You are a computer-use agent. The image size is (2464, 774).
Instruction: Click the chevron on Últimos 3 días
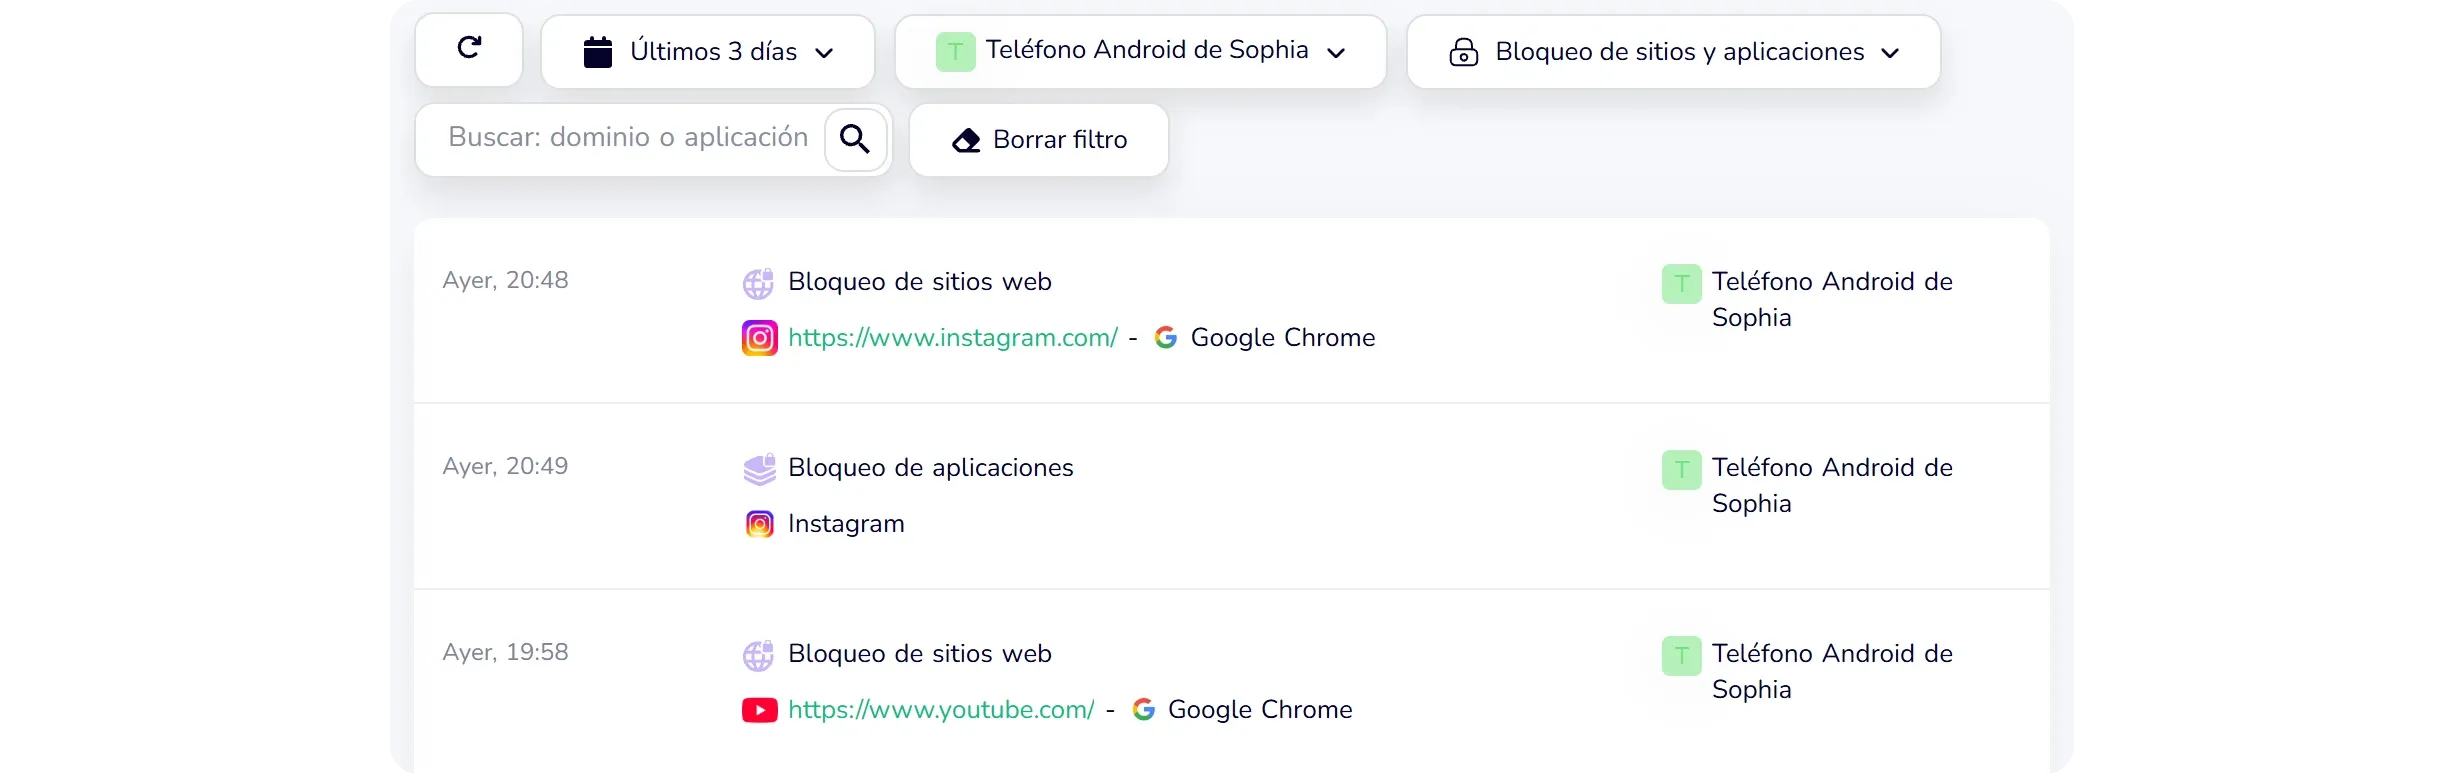coord(824,53)
